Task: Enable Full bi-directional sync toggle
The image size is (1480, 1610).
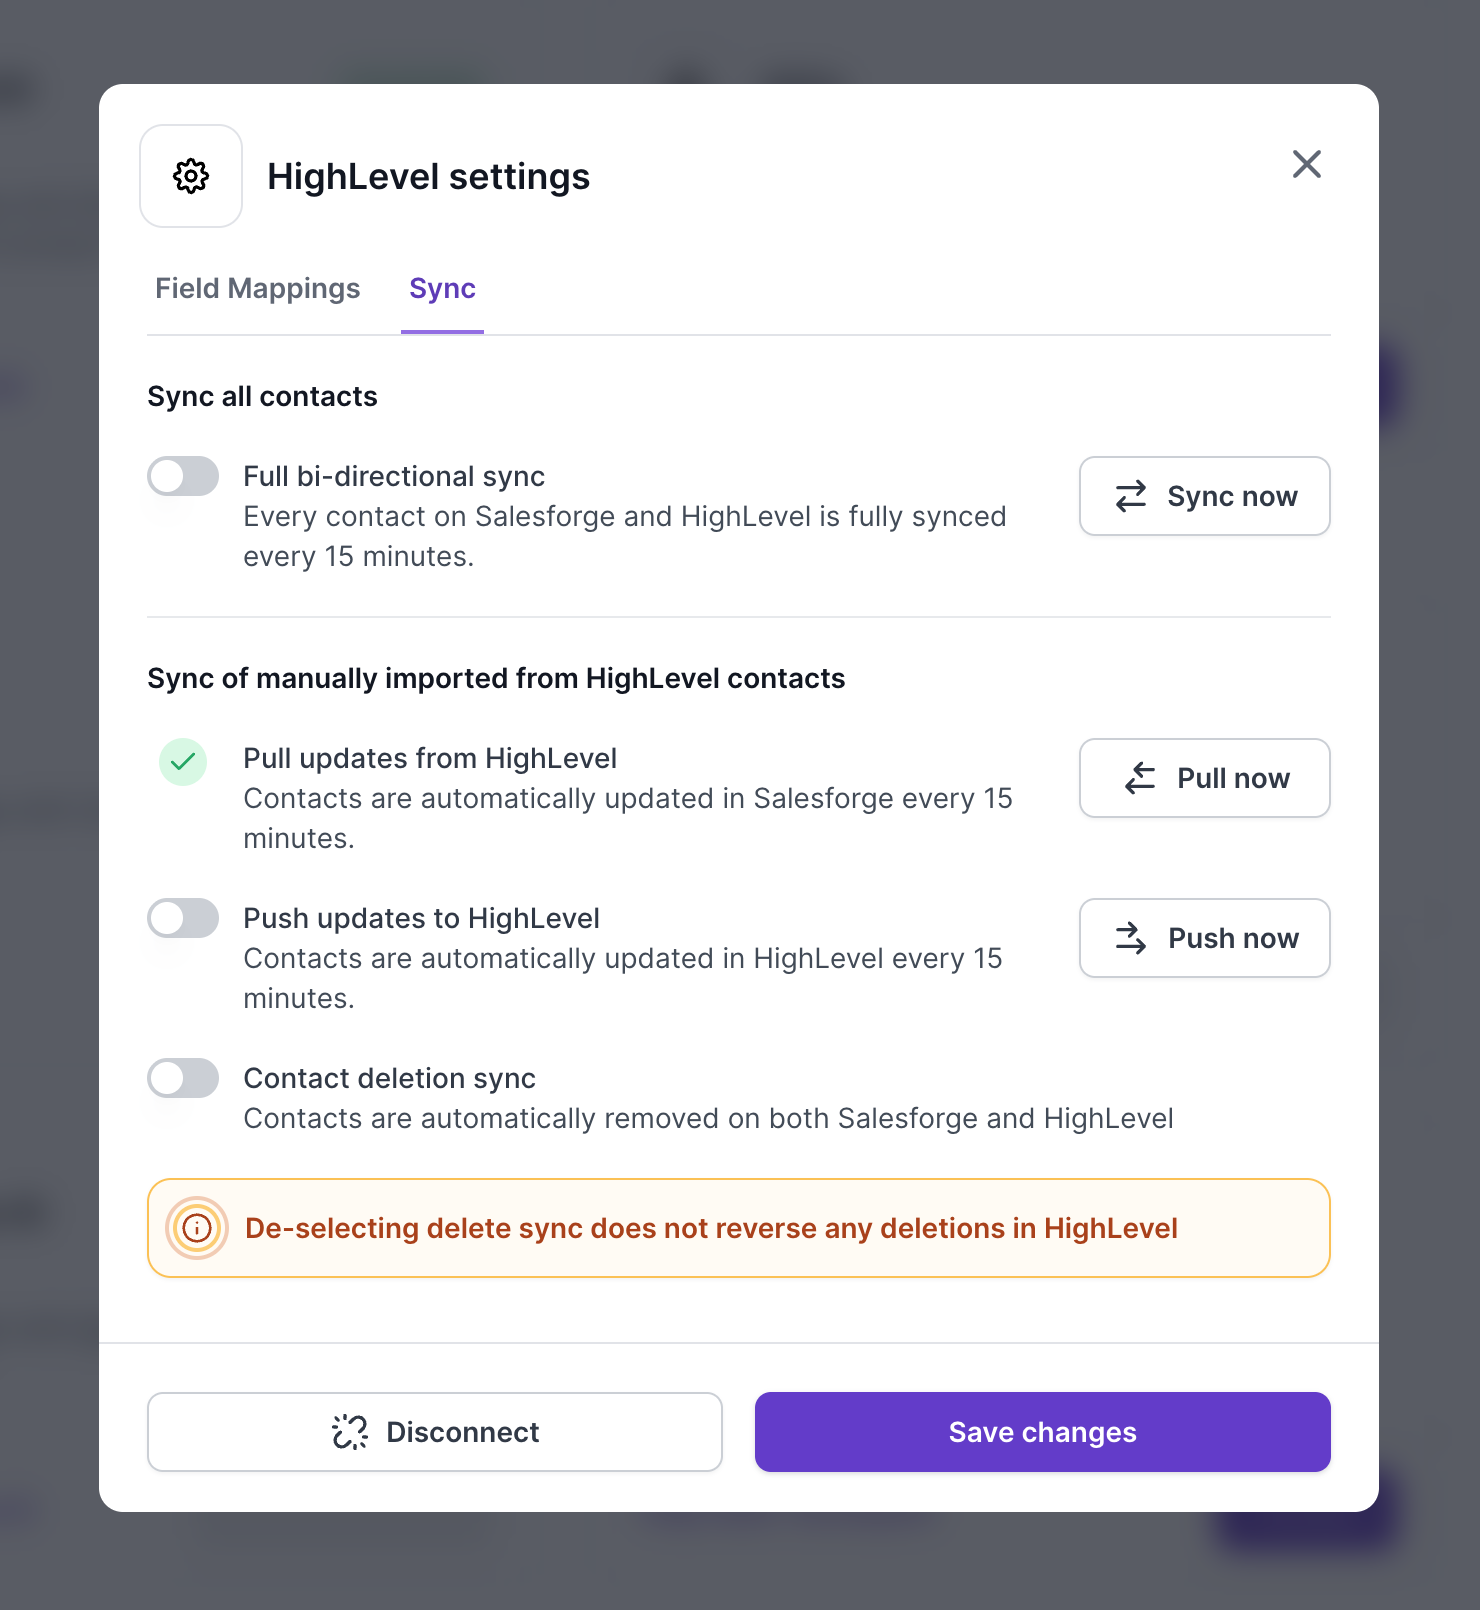Action: 183,476
